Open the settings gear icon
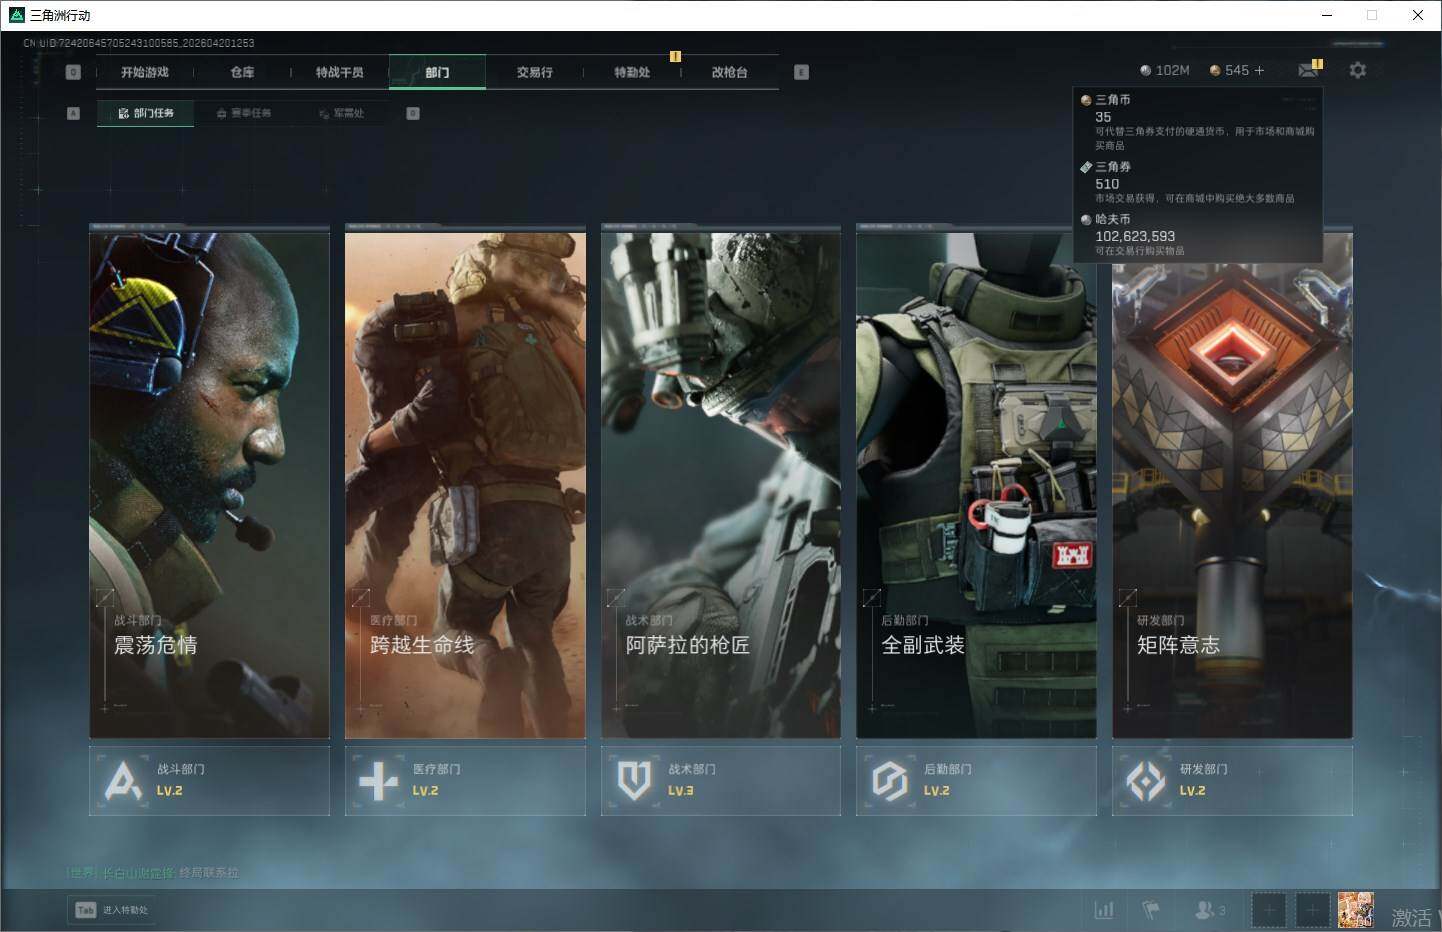 (x=1357, y=70)
